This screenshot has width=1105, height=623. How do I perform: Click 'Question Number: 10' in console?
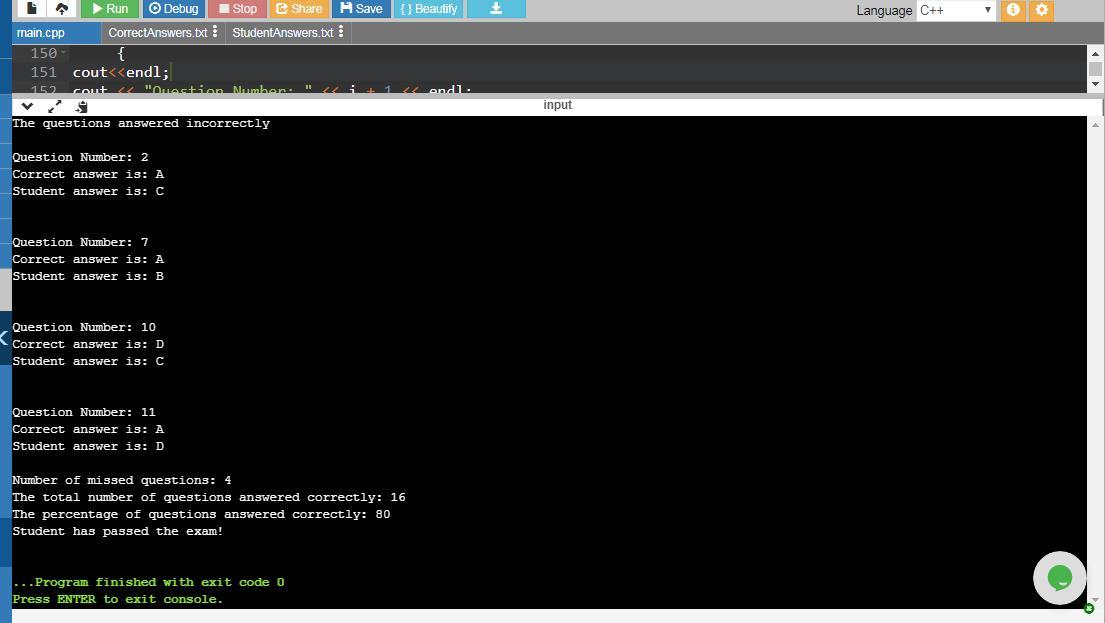[x=84, y=327]
